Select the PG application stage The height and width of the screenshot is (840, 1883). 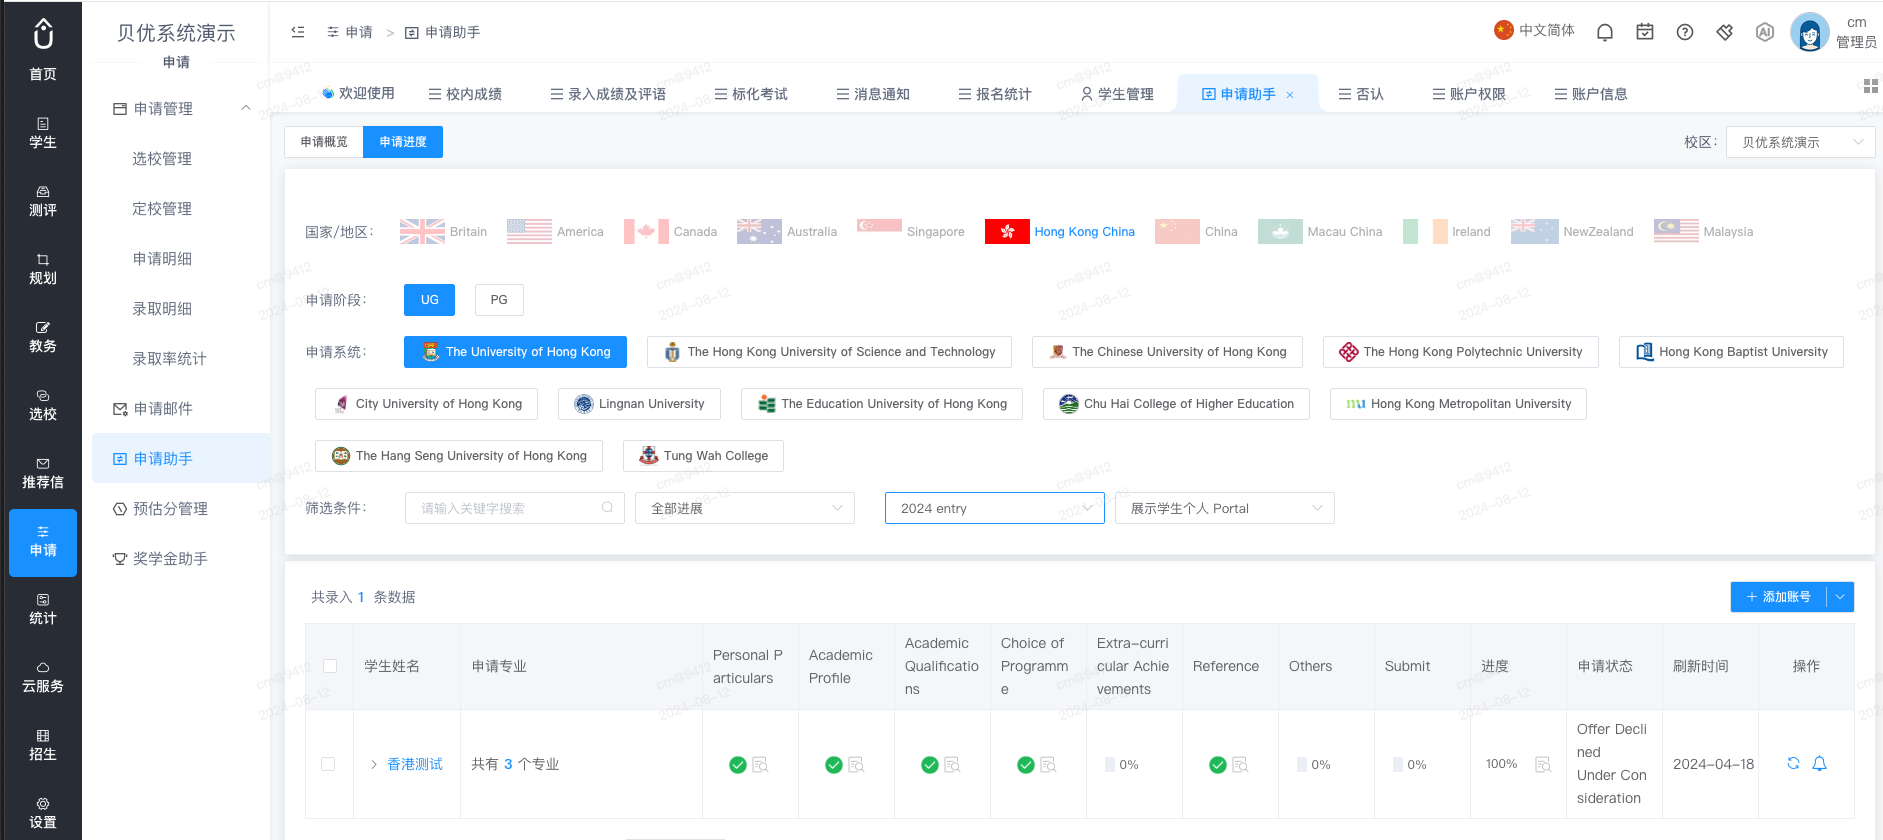(499, 300)
